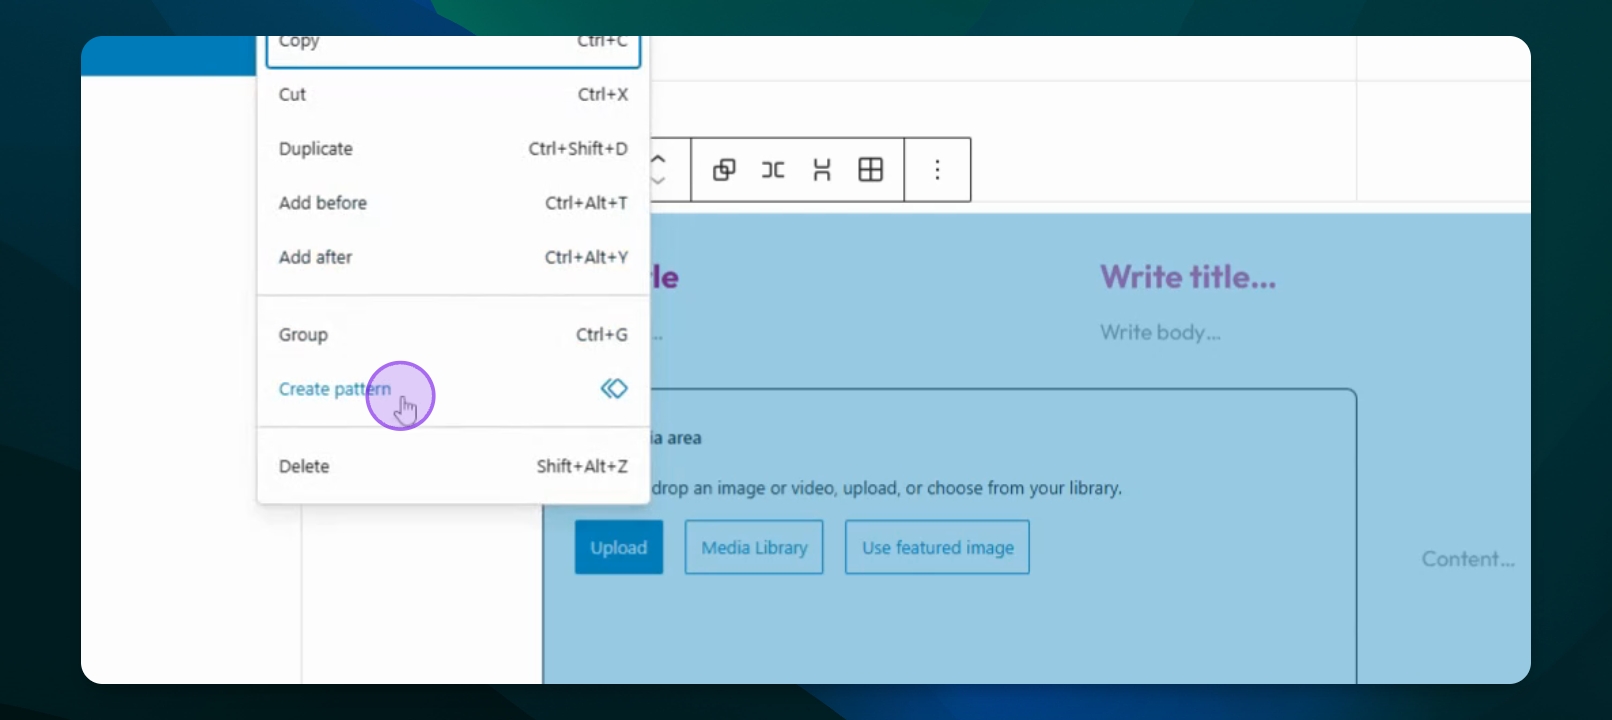Click the vertical facing-brackets toolbar icon
The image size is (1612, 720).
[x=822, y=170]
